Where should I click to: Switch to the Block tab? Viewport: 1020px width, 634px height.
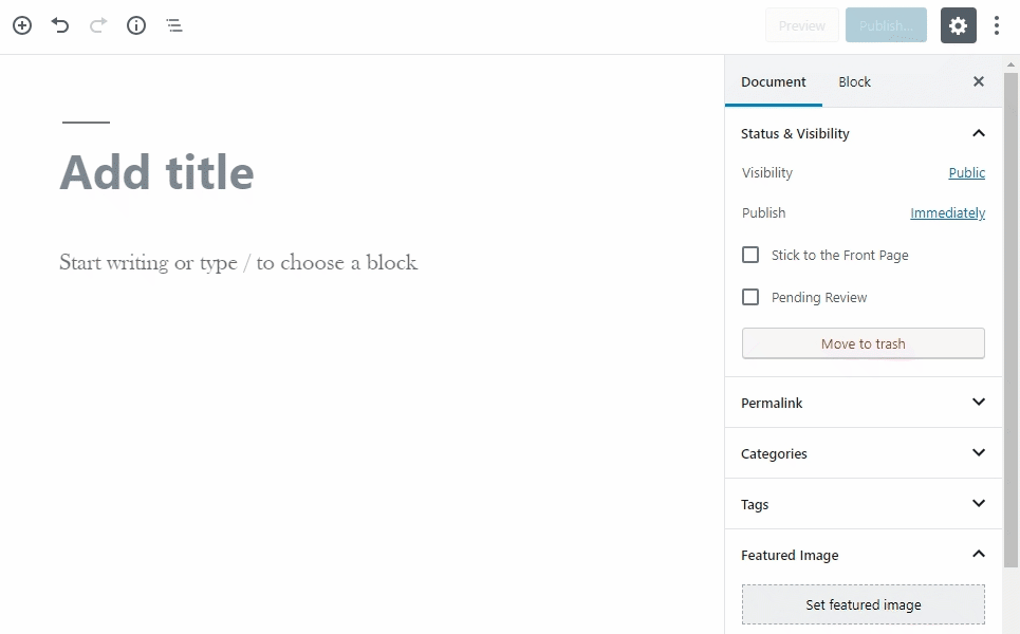[854, 82]
